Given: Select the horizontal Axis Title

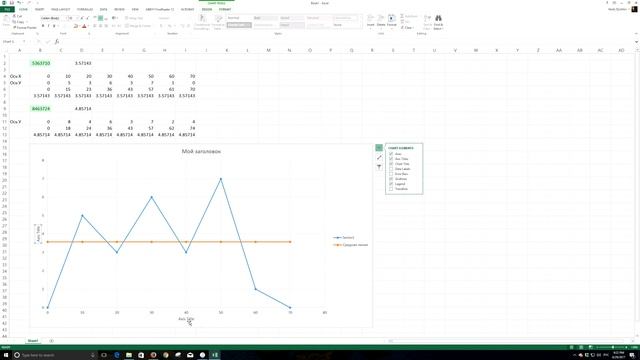Looking at the screenshot, I should [x=186, y=319].
